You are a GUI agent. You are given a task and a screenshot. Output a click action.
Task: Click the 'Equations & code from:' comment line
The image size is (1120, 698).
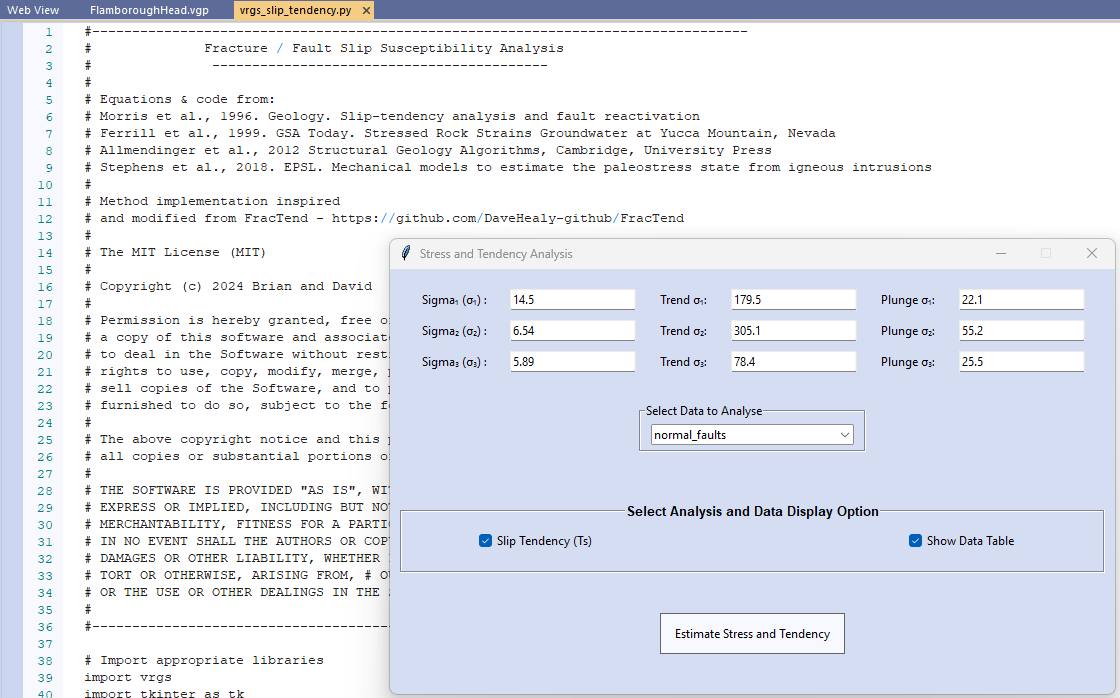point(179,99)
